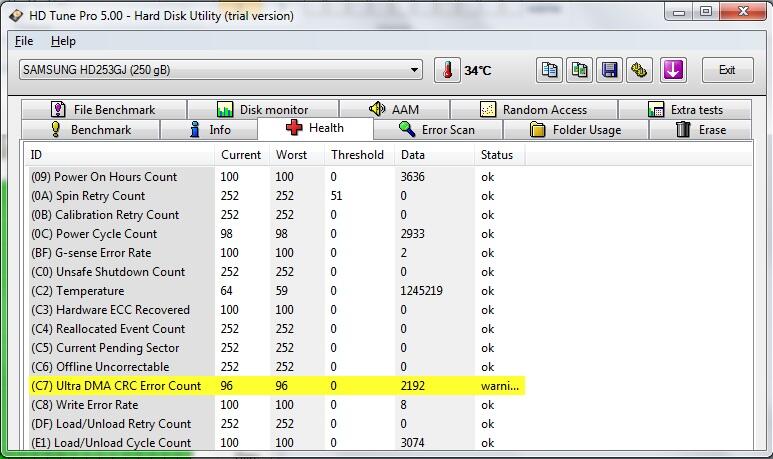
Task: Click the copy screenshot toolbar icon
Action: click(579, 70)
